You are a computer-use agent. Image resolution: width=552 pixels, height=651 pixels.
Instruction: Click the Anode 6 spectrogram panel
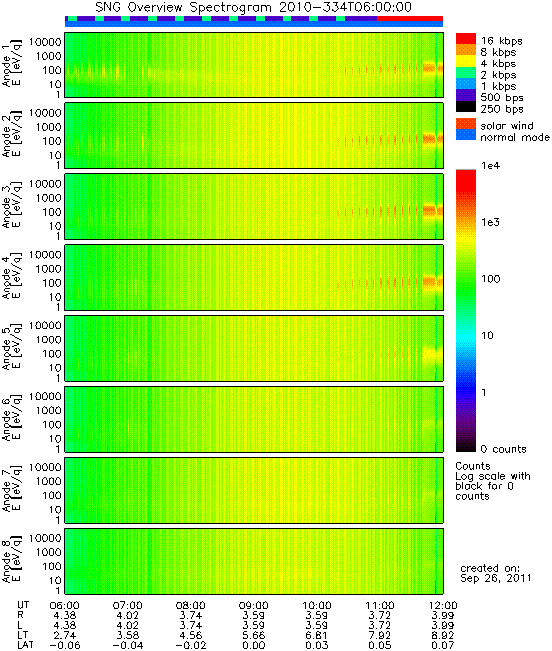click(254, 419)
